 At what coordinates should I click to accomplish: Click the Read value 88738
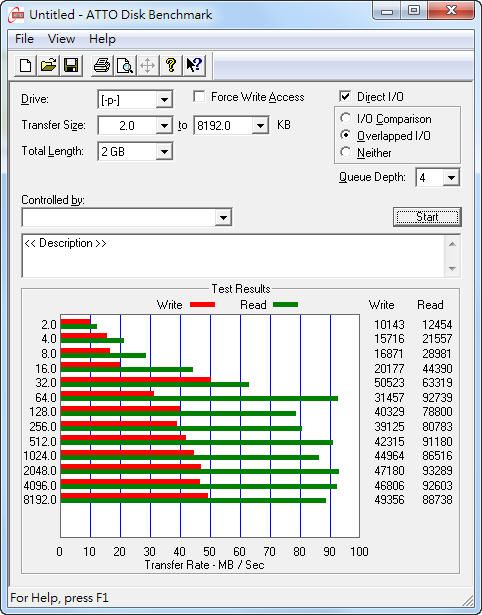click(x=437, y=500)
